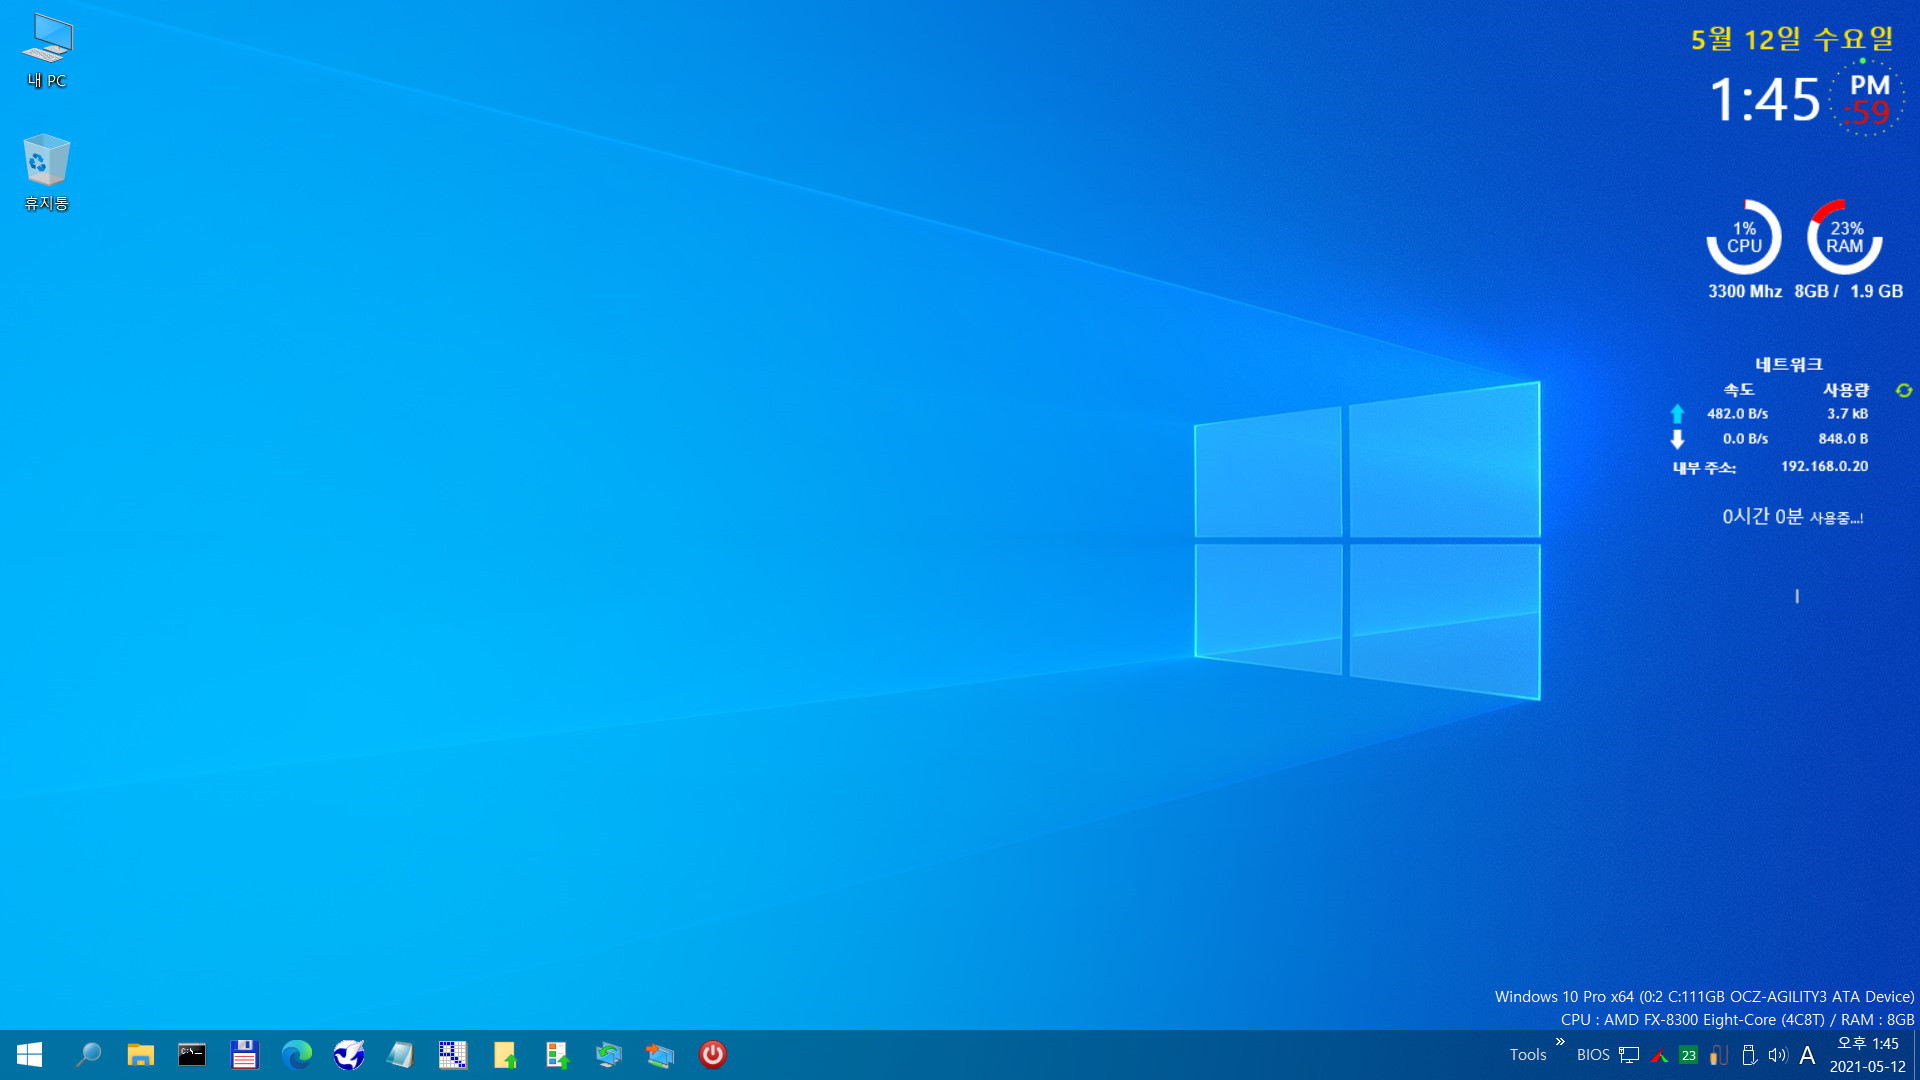Click the blue checkered grid taskbar icon
Viewport: 1920px width, 1080px height.
point(452,1055)
